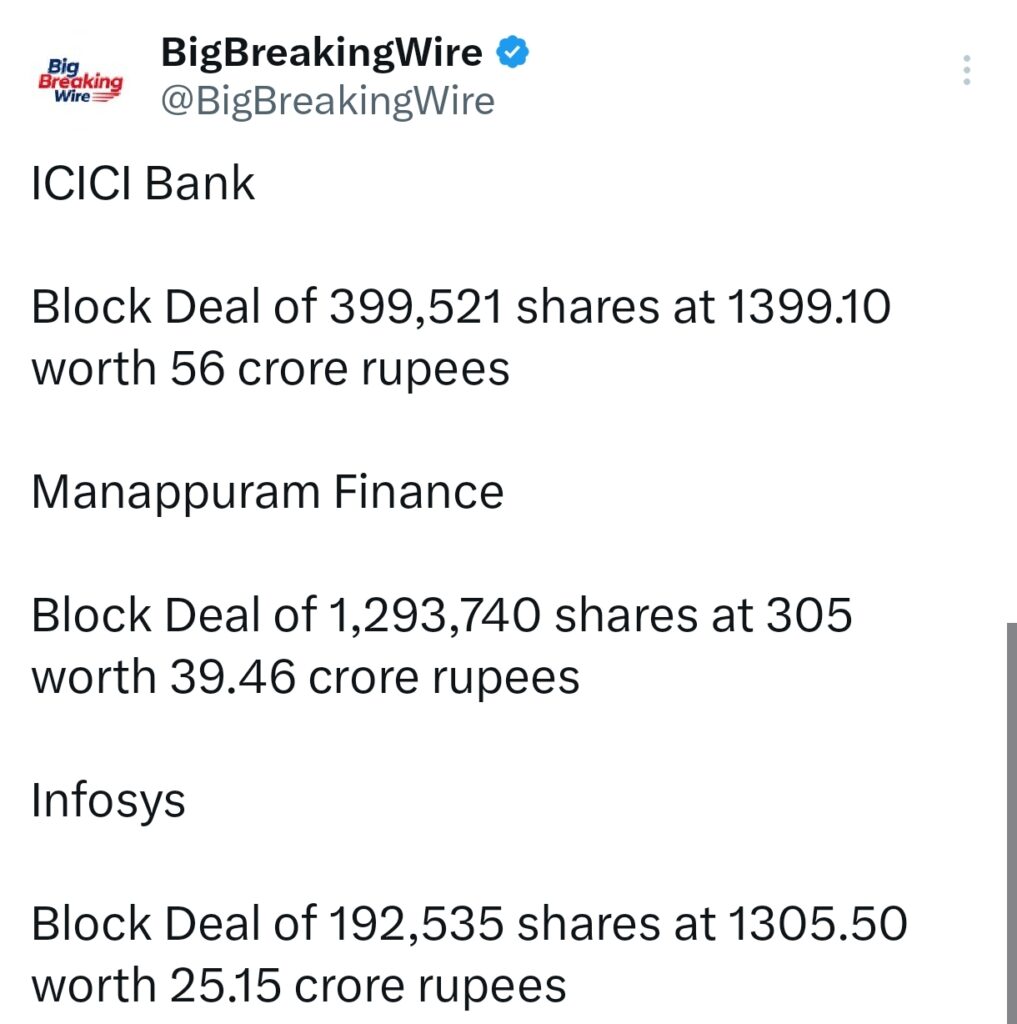This screenshot has height=1024, width=1017.
Task: Click the 399,521 shares figure
Action: (x=415, y=306)
